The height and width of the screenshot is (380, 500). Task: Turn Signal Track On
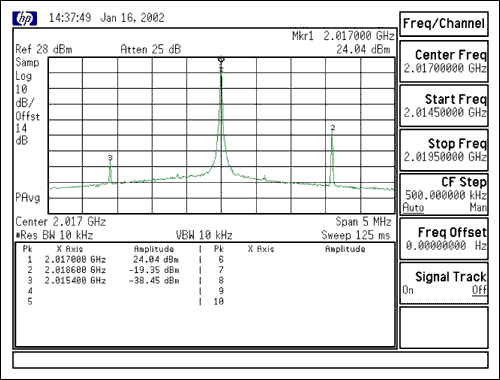[408, 290]
